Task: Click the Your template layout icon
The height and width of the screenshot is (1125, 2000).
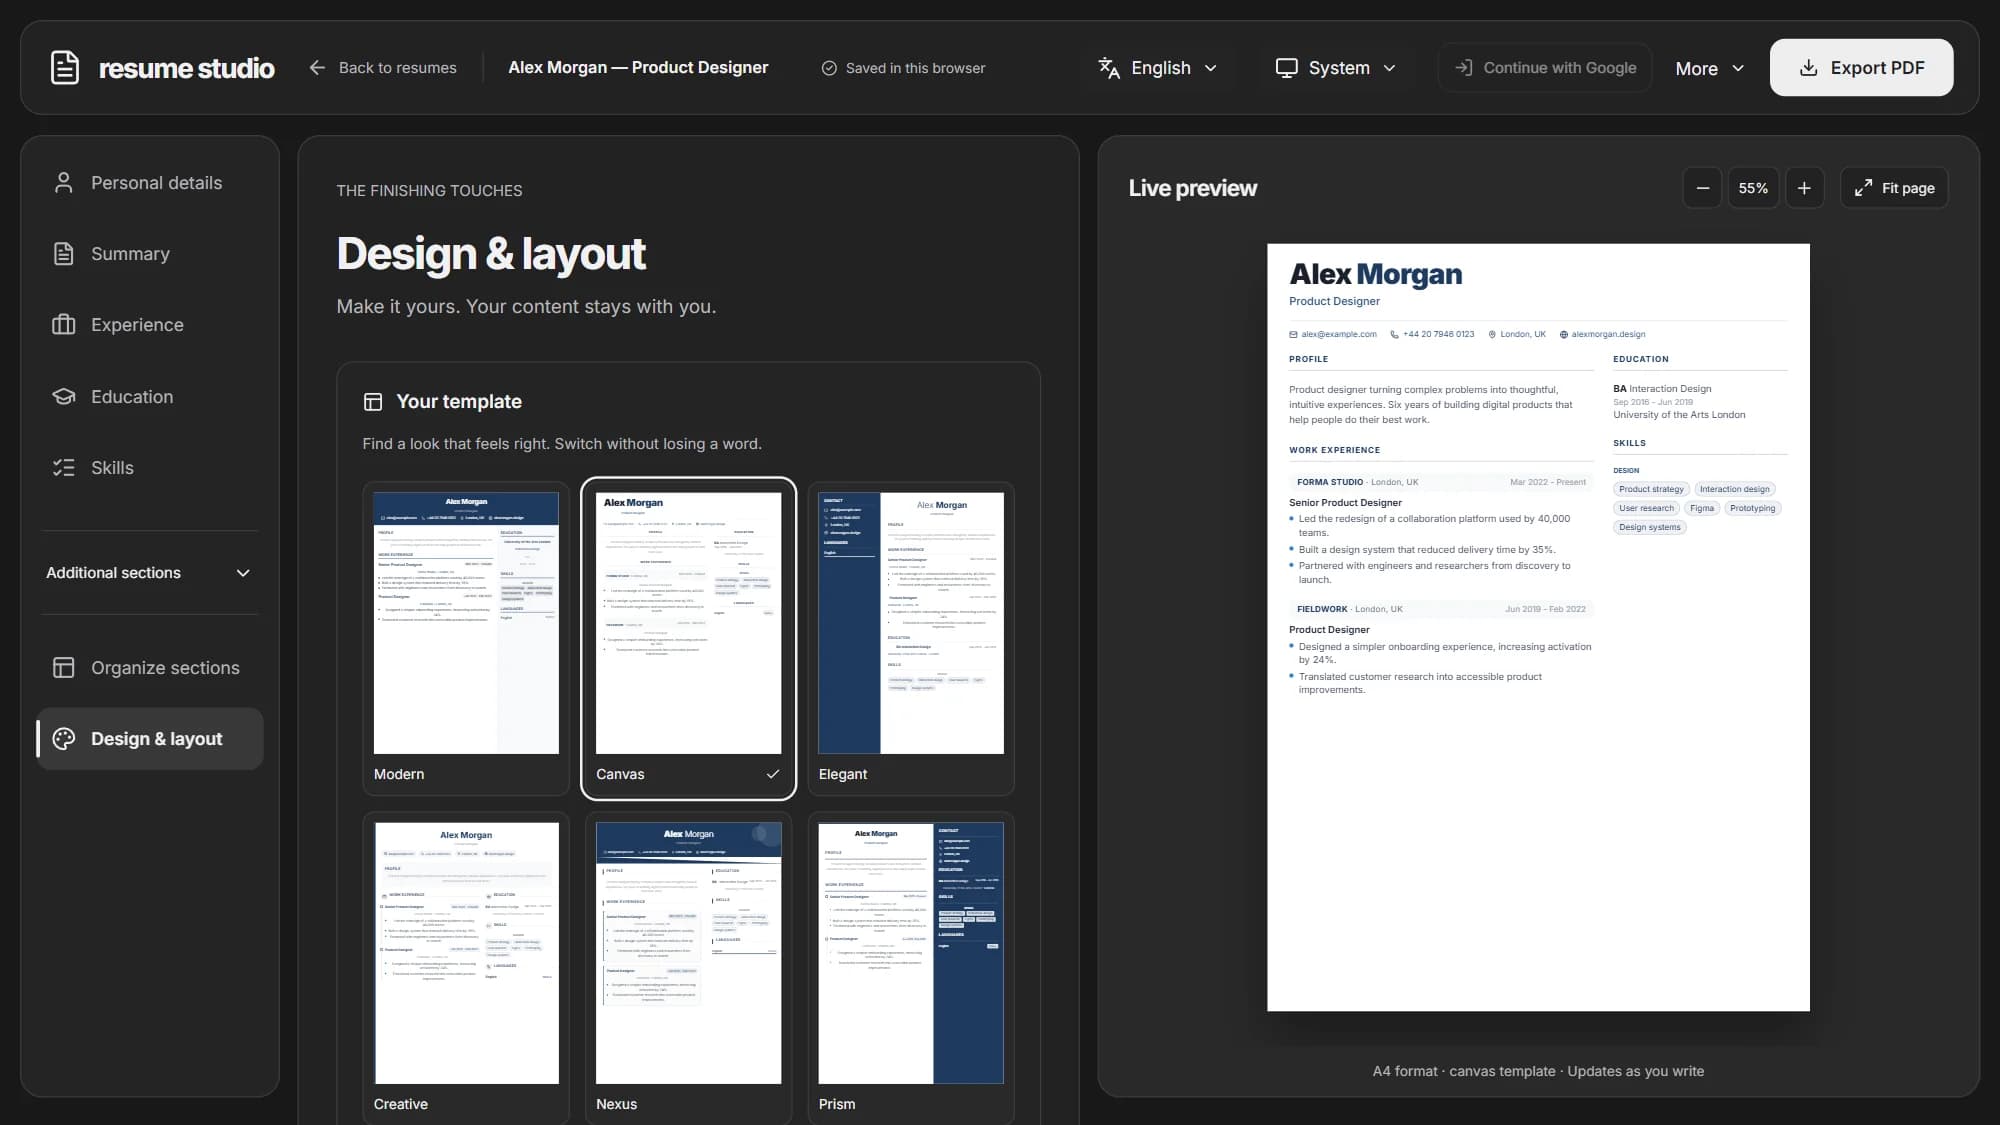Action: pyautogui.click(x=373, y=402)
